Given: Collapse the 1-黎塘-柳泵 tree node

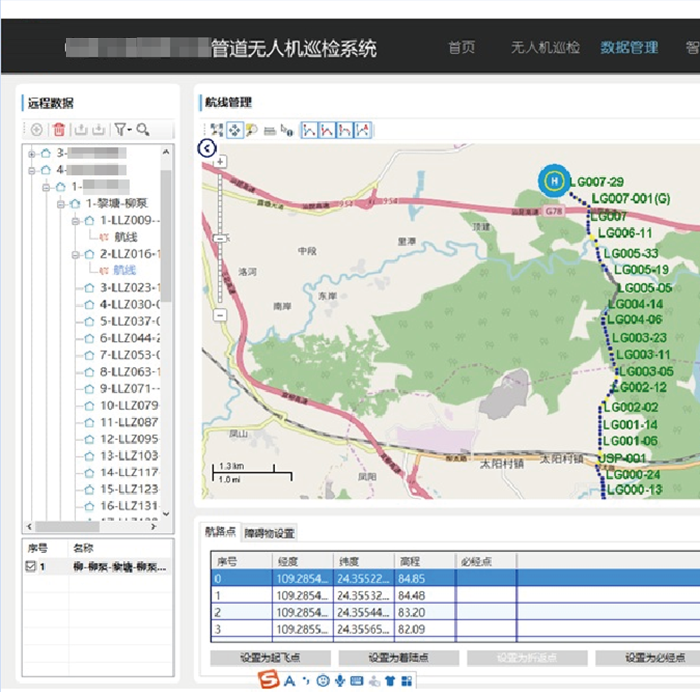Looking at the screenshot, I should 61,203.
